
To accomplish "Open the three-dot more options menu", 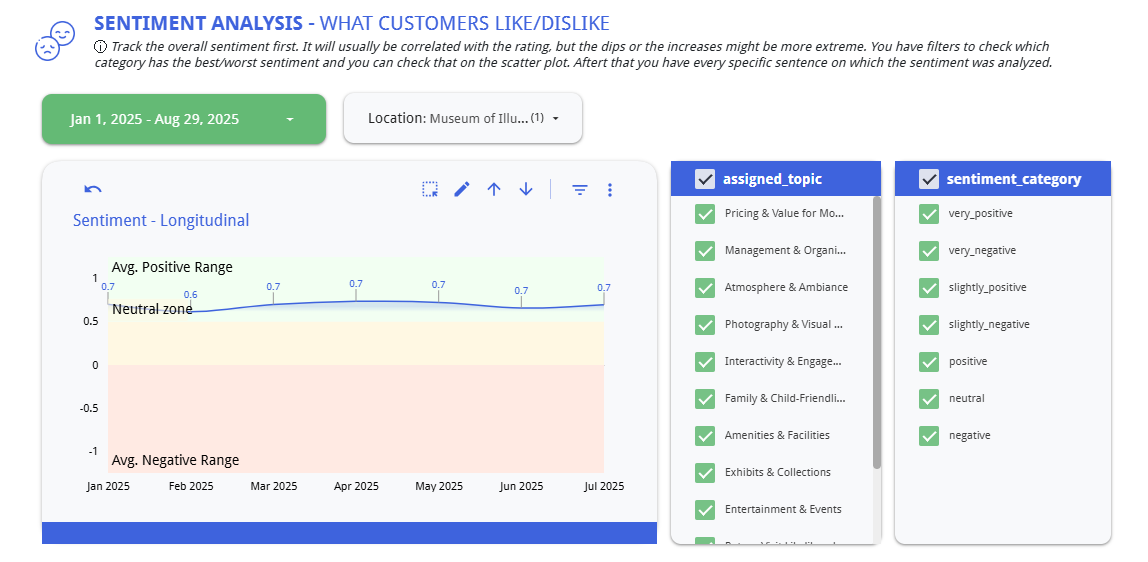I will click(x=610, y=189).
